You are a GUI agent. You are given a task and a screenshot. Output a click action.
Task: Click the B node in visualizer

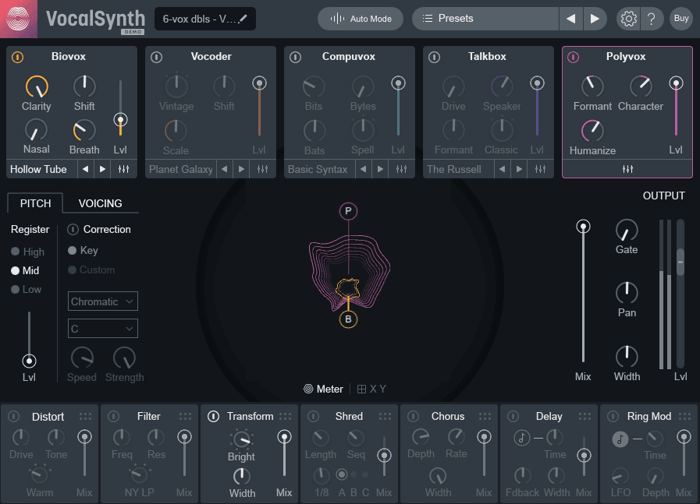(348, 319)
